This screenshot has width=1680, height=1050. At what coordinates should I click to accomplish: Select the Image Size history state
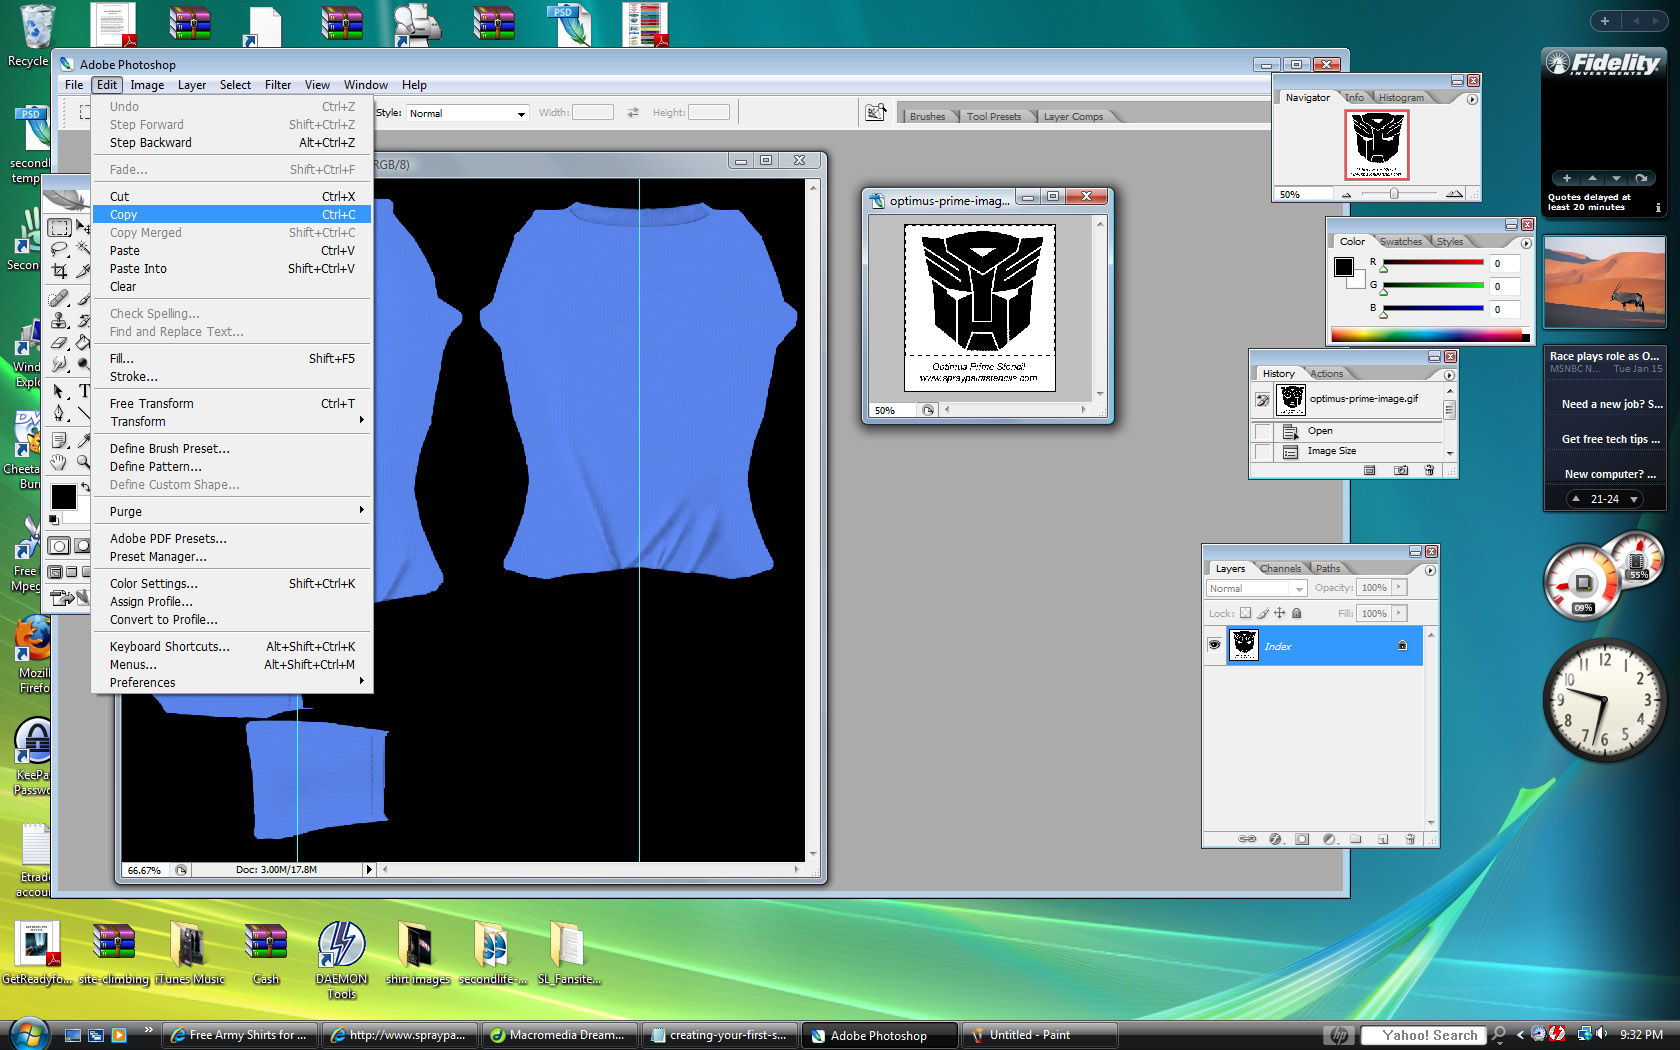(1332, 451)
